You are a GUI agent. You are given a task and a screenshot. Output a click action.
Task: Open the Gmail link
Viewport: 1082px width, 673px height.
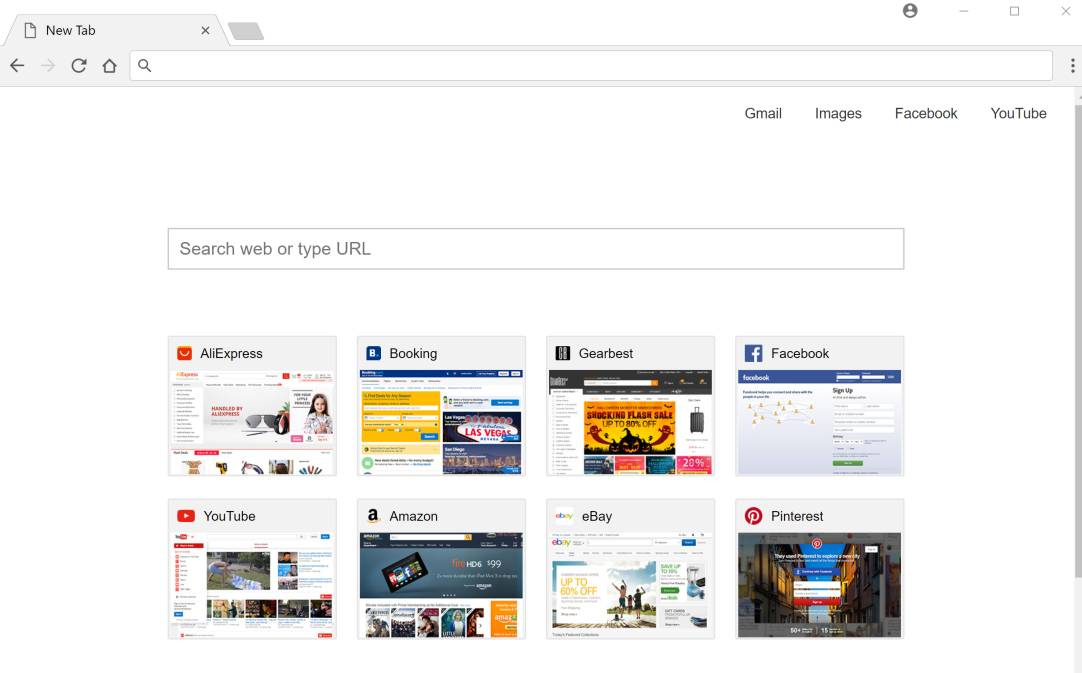(x=763, y=113)
